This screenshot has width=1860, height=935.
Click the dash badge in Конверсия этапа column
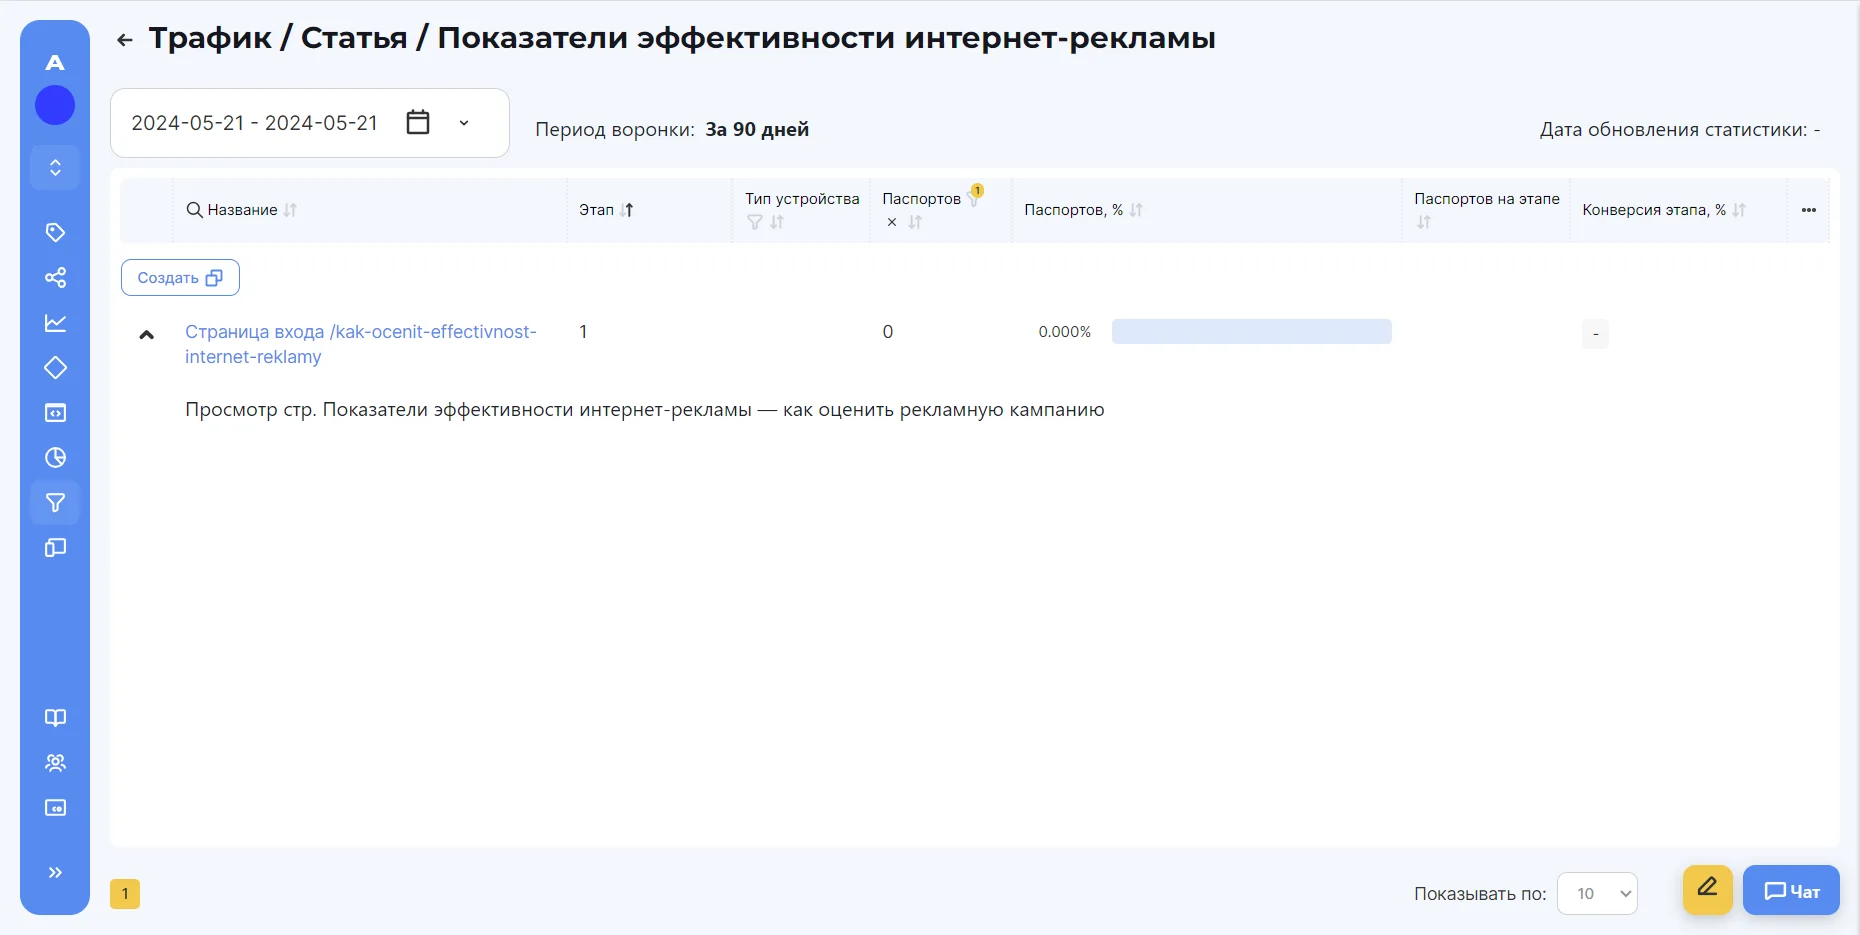point(1595,334)
